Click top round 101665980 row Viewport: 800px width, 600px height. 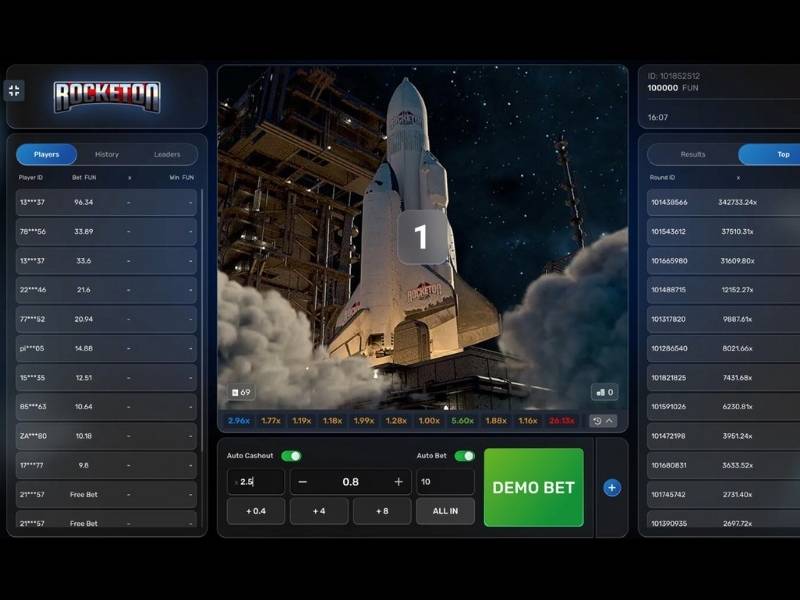pos(723,261)
